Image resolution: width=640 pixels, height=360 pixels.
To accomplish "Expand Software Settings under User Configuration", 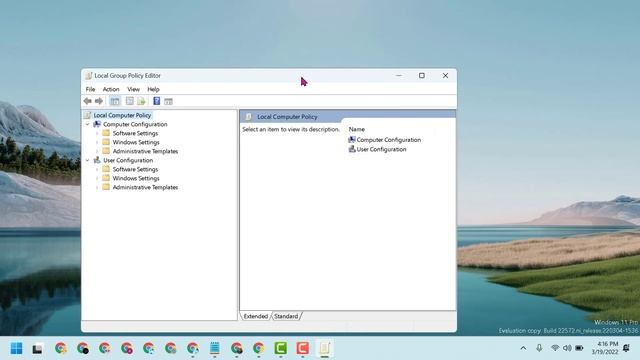I will coord(97,169).
